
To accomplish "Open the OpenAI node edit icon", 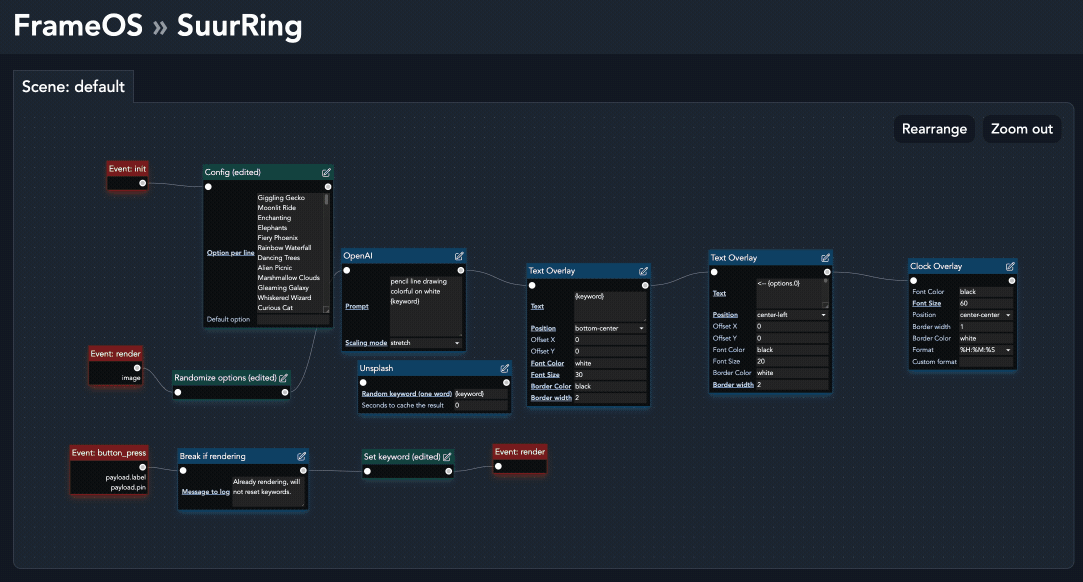I will 459,256.
